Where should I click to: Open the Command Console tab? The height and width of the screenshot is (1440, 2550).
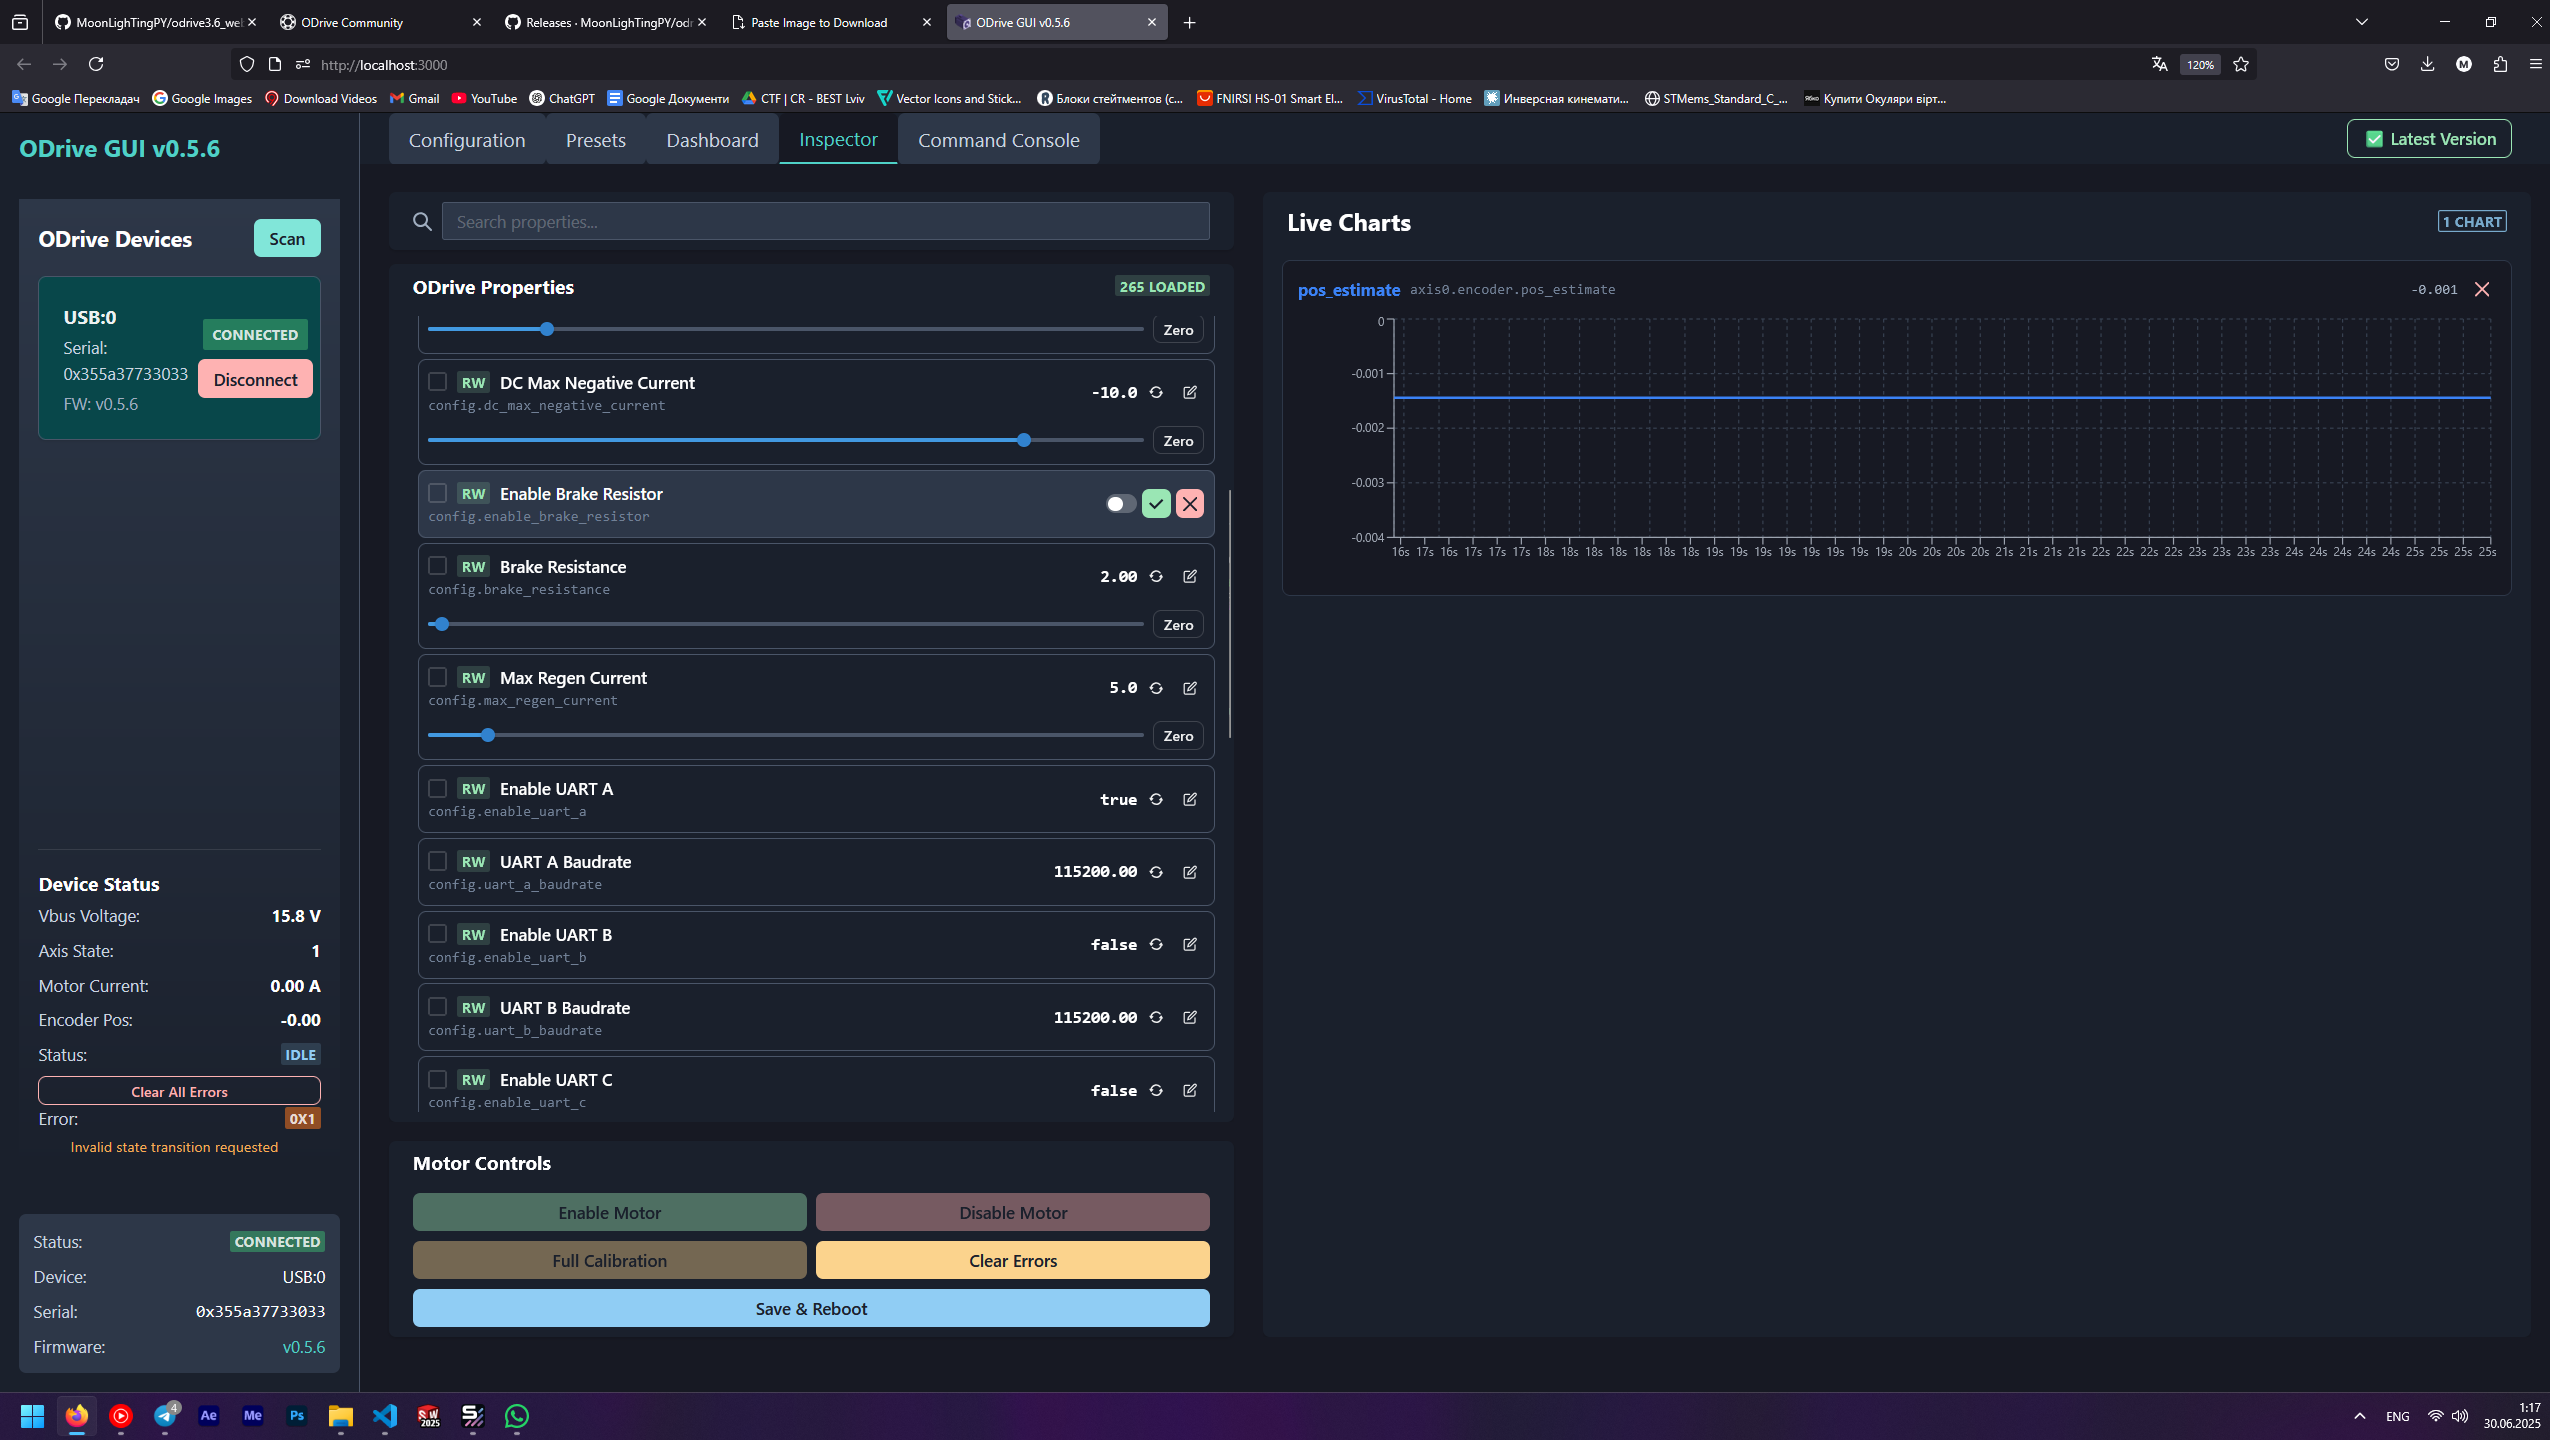pyautogui.click(x=998, y=140)
